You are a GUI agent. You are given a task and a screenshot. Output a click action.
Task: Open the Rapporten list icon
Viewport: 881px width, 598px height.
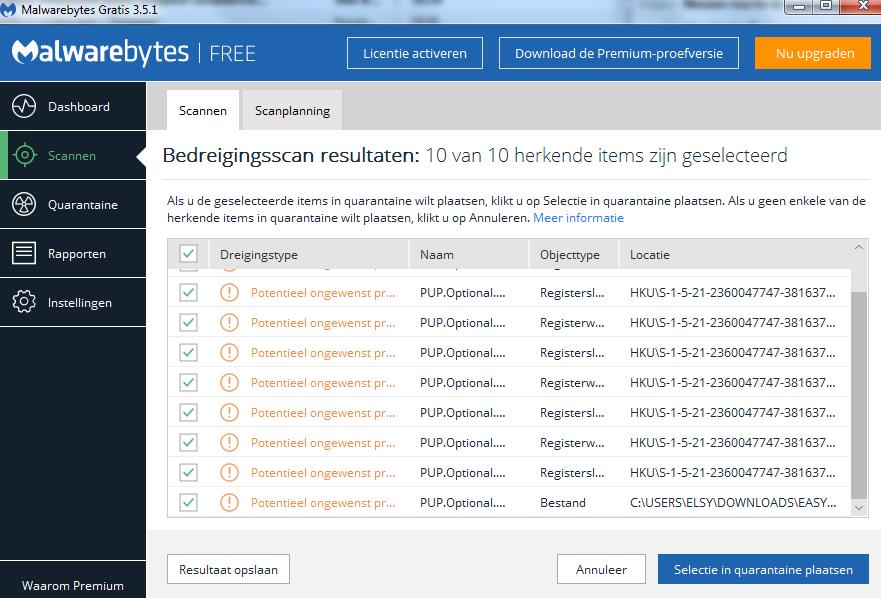24,254
